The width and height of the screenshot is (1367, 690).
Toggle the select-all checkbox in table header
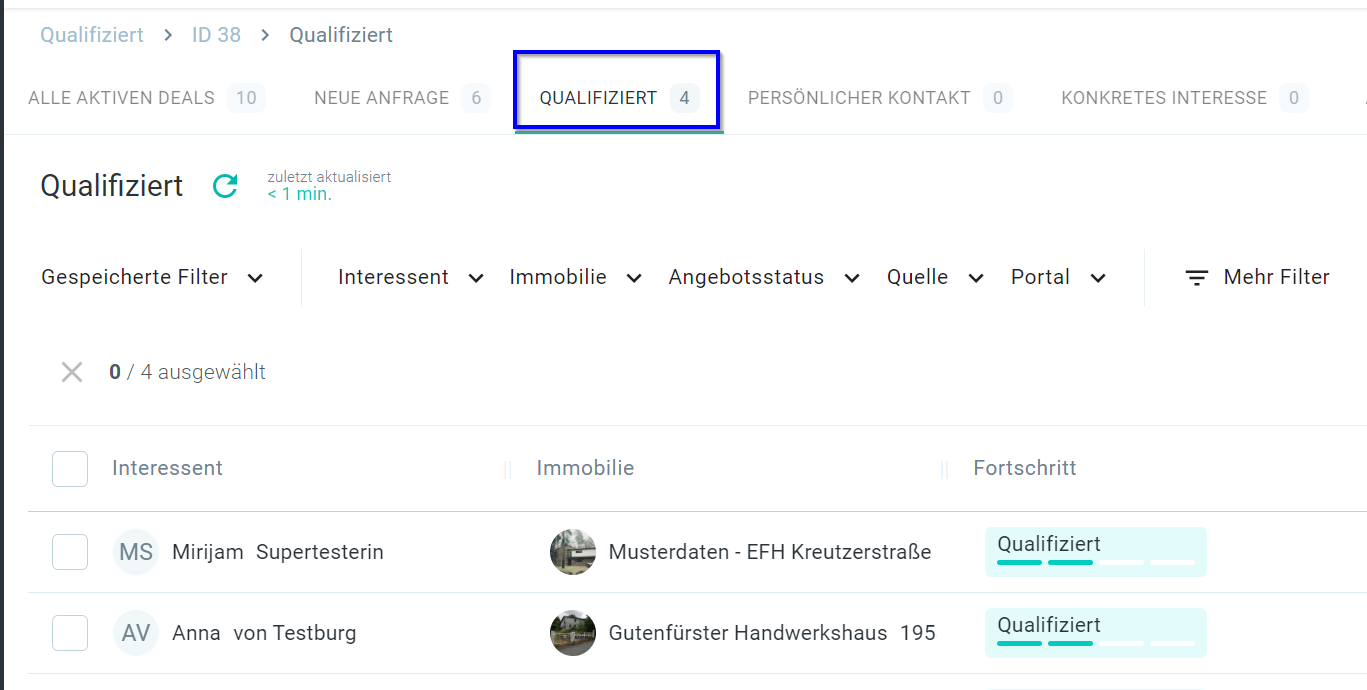point(70,469)
